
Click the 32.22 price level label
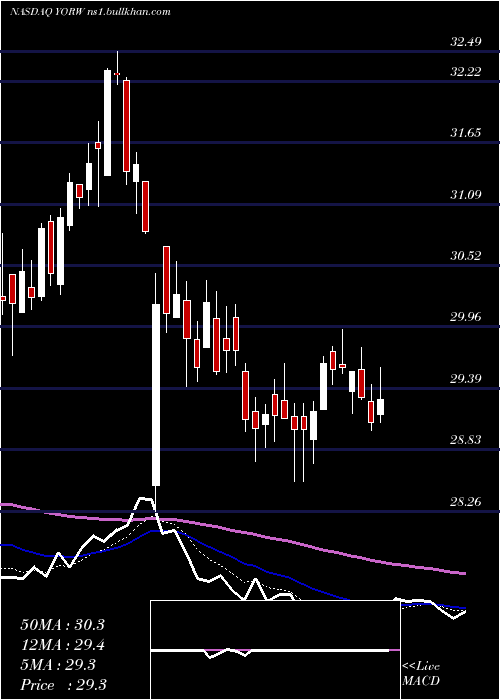point(466,72)
